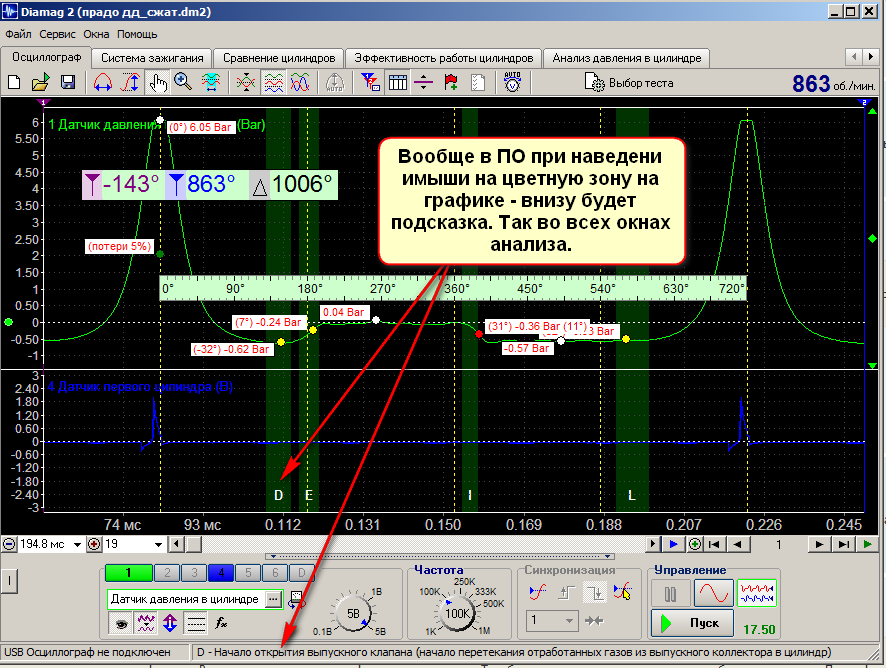Screen dimensions: 886x668
Task: Switch to the Сравнение цилиндров tab
Action: pyautogui.click(x=279, y=58)
